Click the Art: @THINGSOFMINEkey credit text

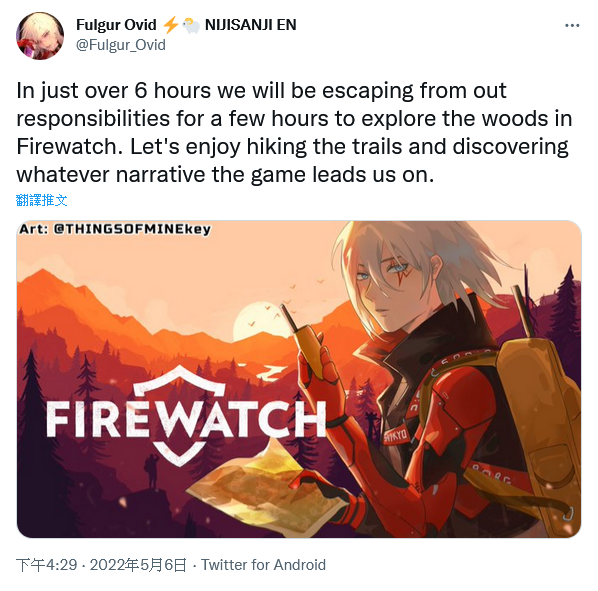115,229
